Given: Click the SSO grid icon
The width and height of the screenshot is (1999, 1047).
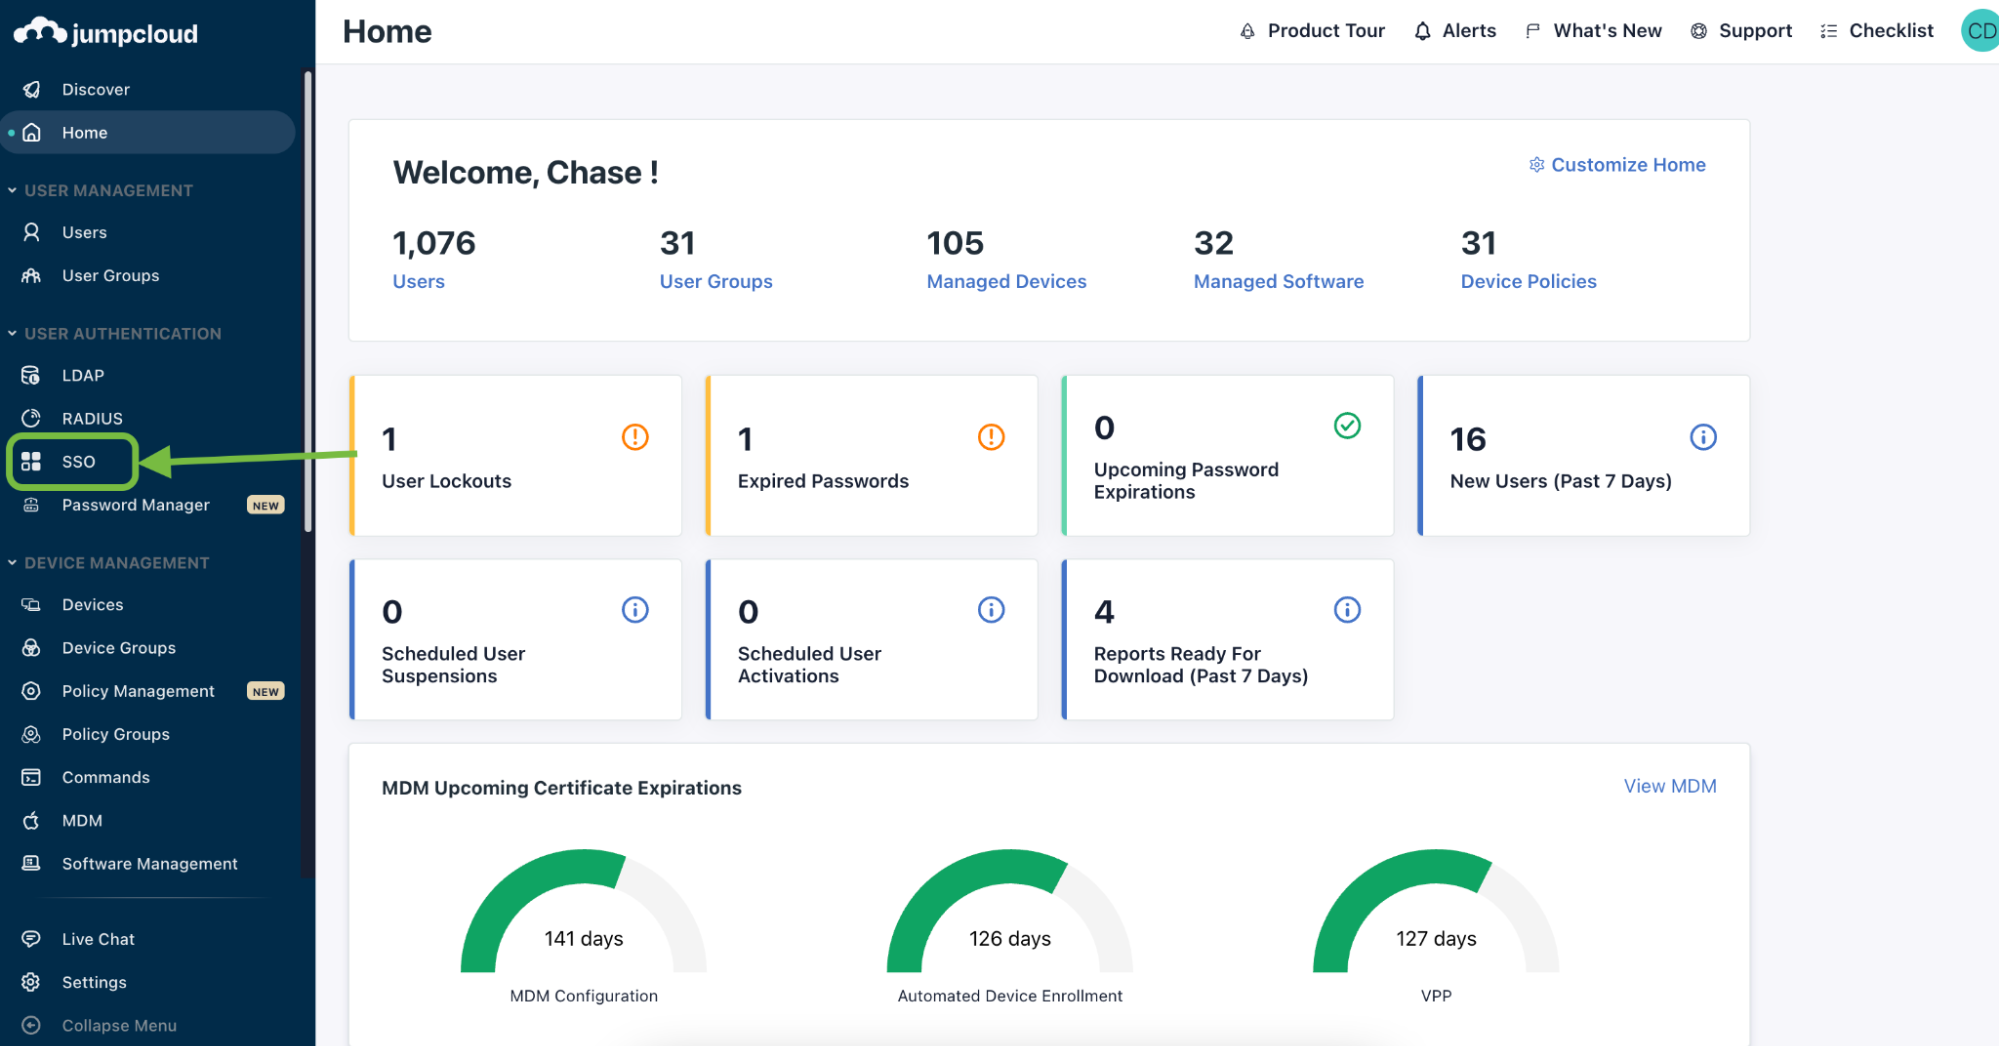Looking at the screenshot, I should pyautogui.click(x=32, y=461).
